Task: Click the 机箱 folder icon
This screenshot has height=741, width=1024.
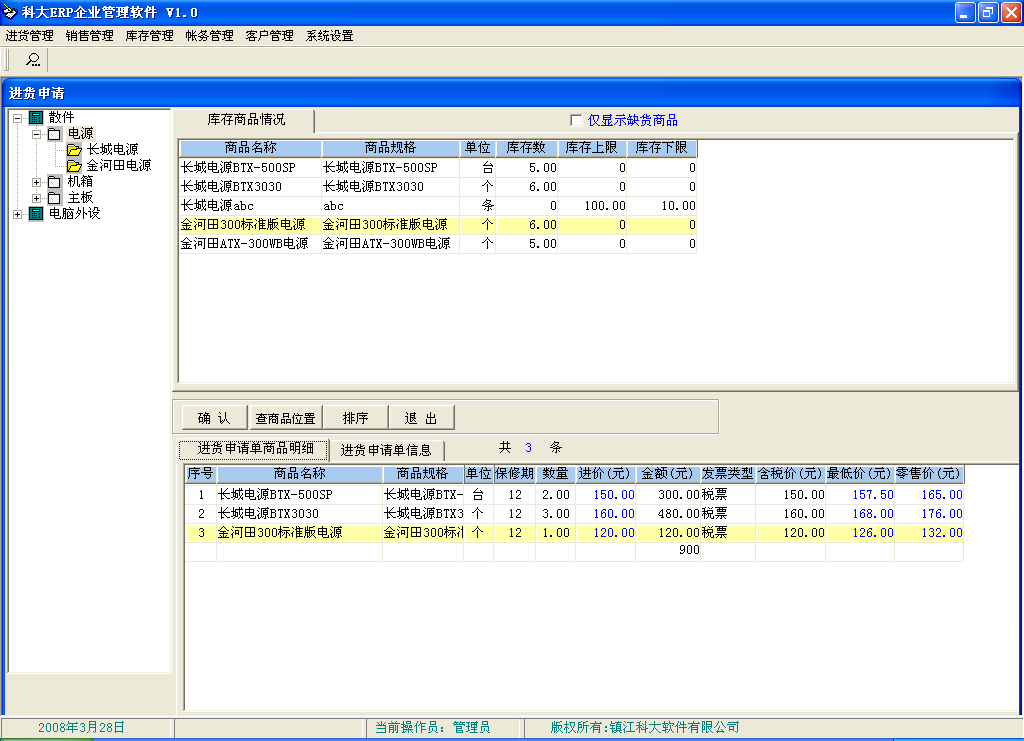Action: pos(54,182)
